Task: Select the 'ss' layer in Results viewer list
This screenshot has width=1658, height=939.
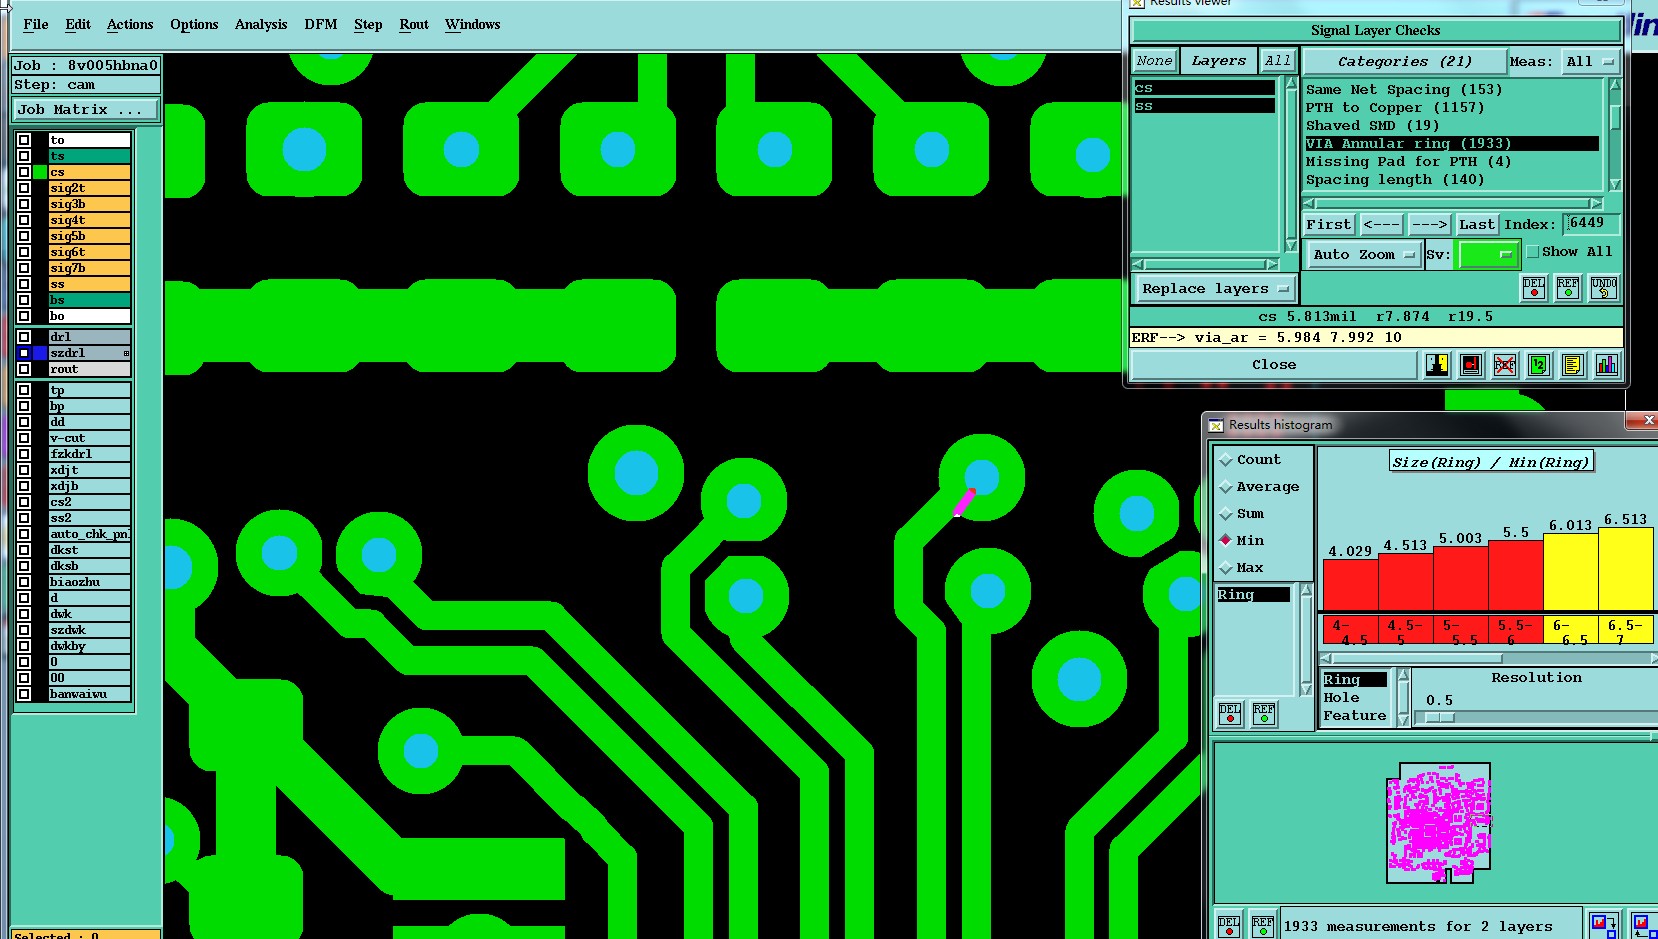Action: (x=1204, y=106)
